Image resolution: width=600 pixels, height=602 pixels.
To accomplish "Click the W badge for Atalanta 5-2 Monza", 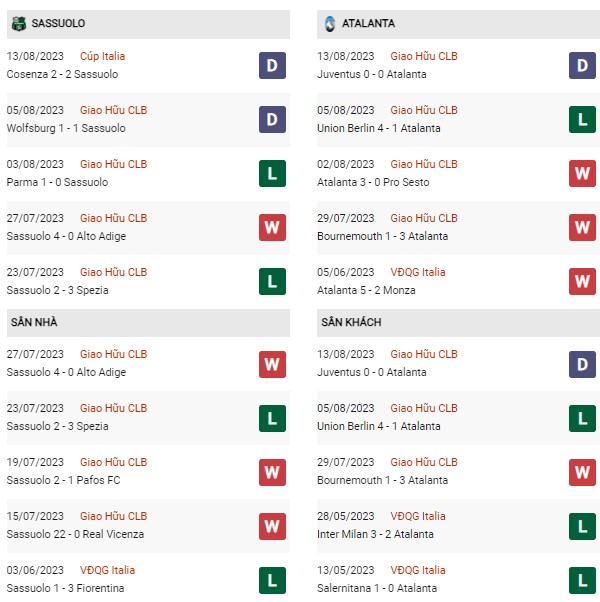I will (x=582, y=281).
